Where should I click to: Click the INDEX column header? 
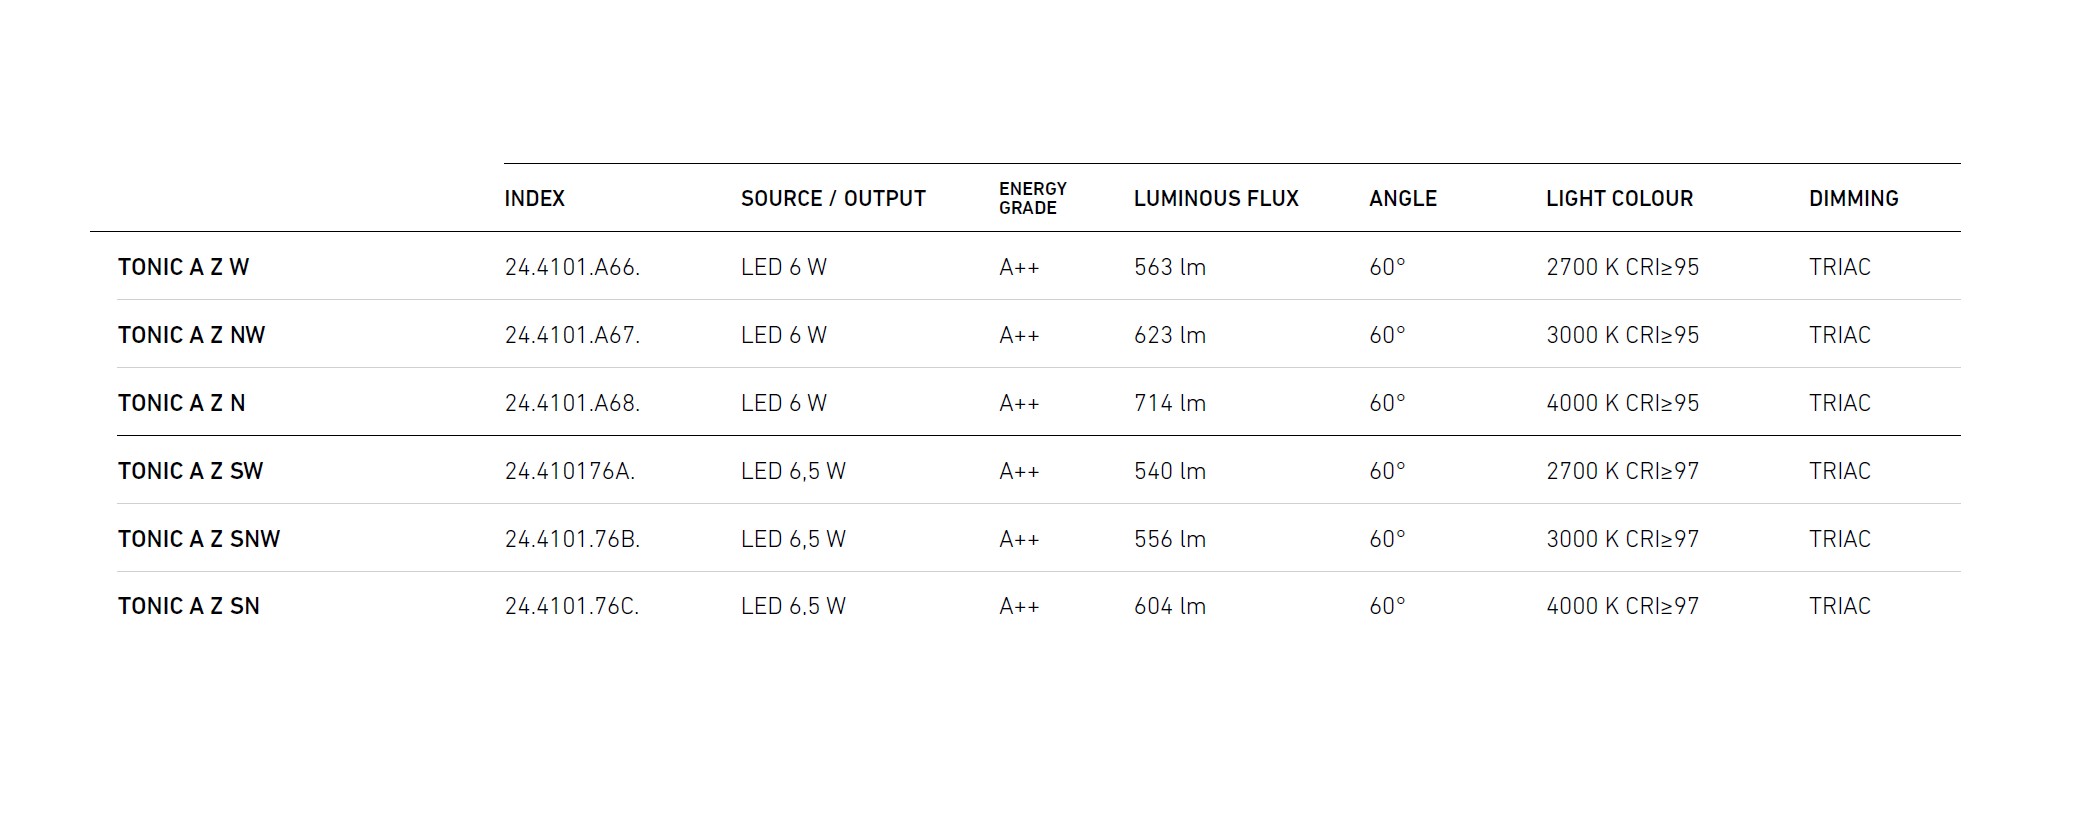(x=534, y=199)
